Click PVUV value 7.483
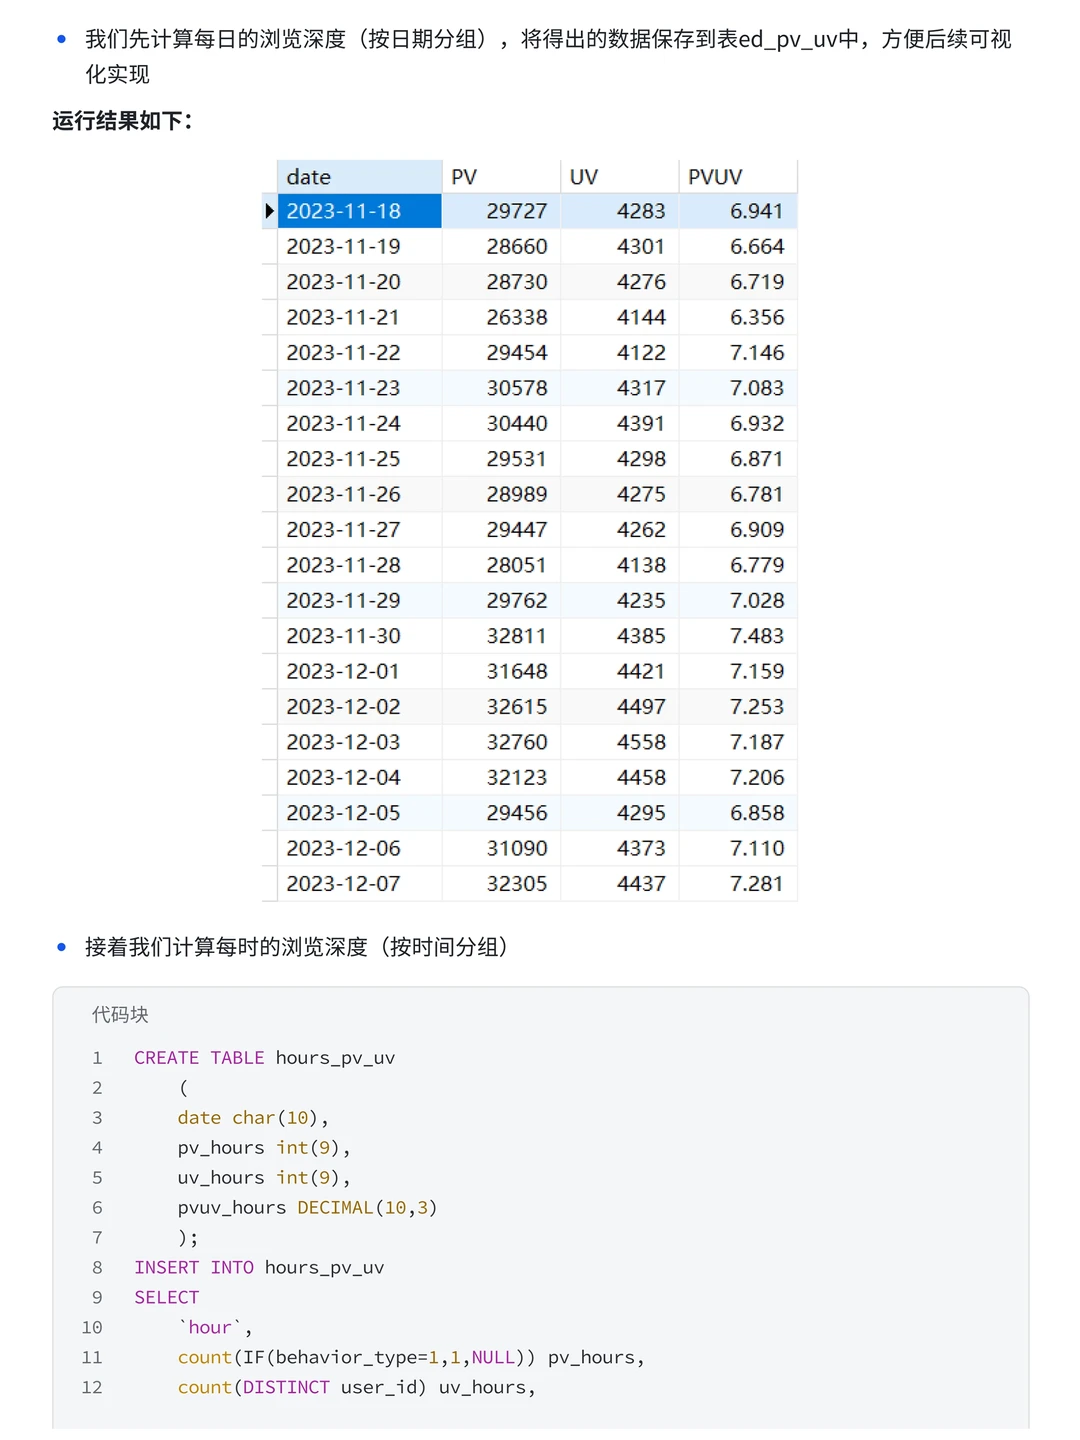Screen dimensions: 1080x1440 click(757, 636)
